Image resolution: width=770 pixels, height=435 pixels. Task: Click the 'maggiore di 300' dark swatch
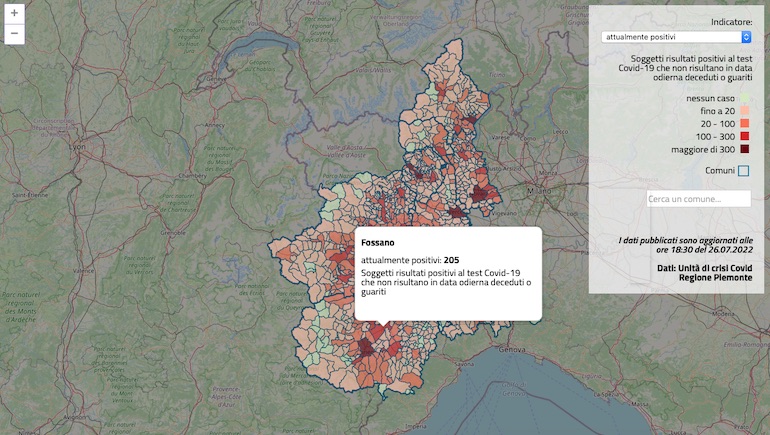tap(743, 149)
